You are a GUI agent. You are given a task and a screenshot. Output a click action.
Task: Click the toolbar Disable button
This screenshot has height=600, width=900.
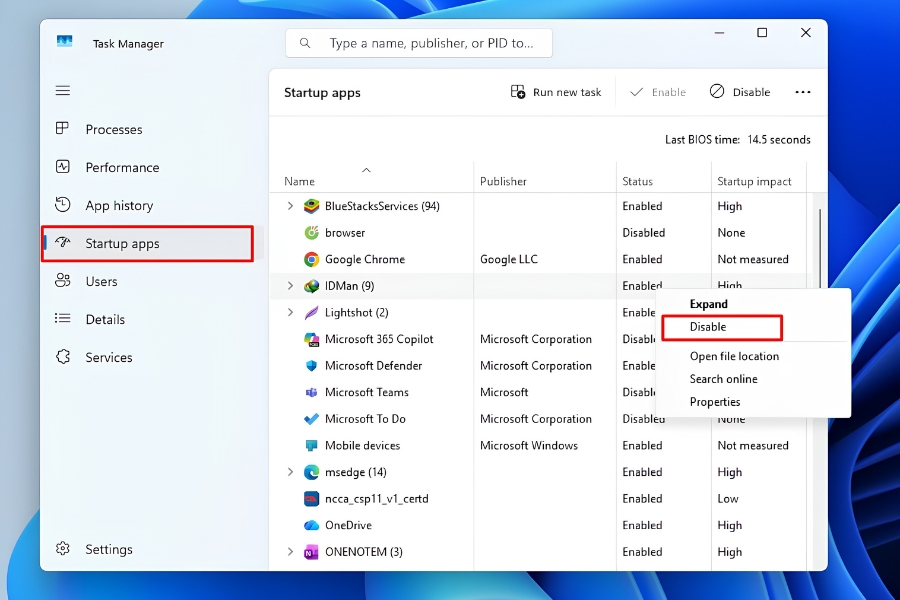[x=740, y=92]
